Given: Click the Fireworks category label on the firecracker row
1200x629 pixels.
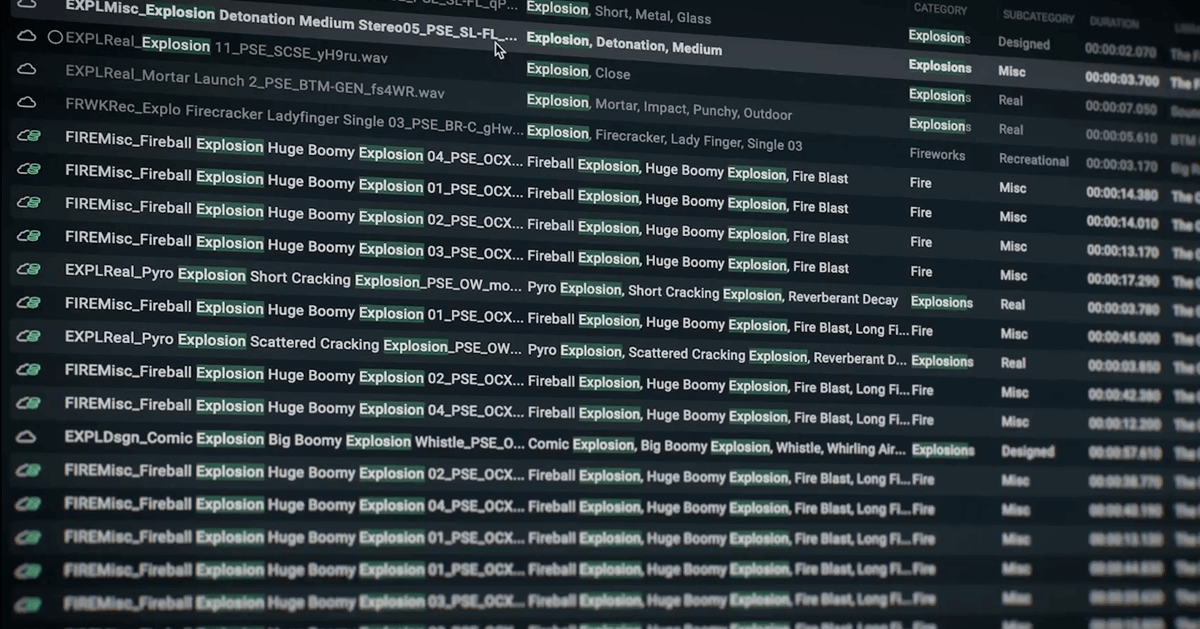Looking at the screenshot, I should [940, 155].
